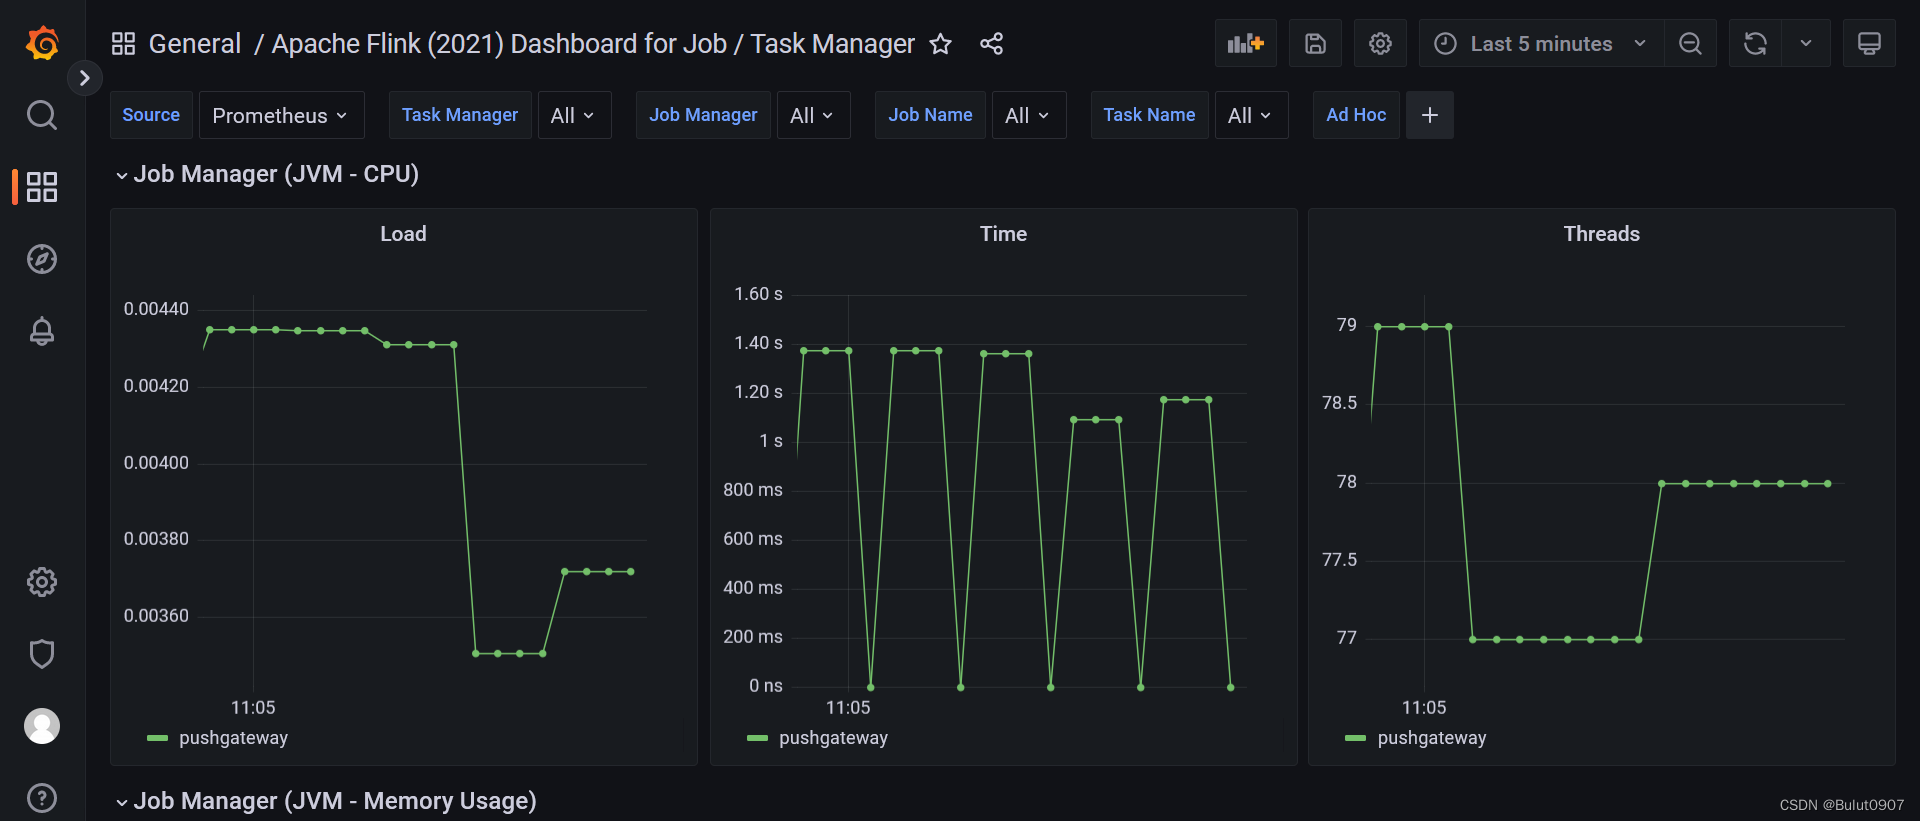Toggle pushgateway series in Load legend
1920x821 pixels.
233,738
